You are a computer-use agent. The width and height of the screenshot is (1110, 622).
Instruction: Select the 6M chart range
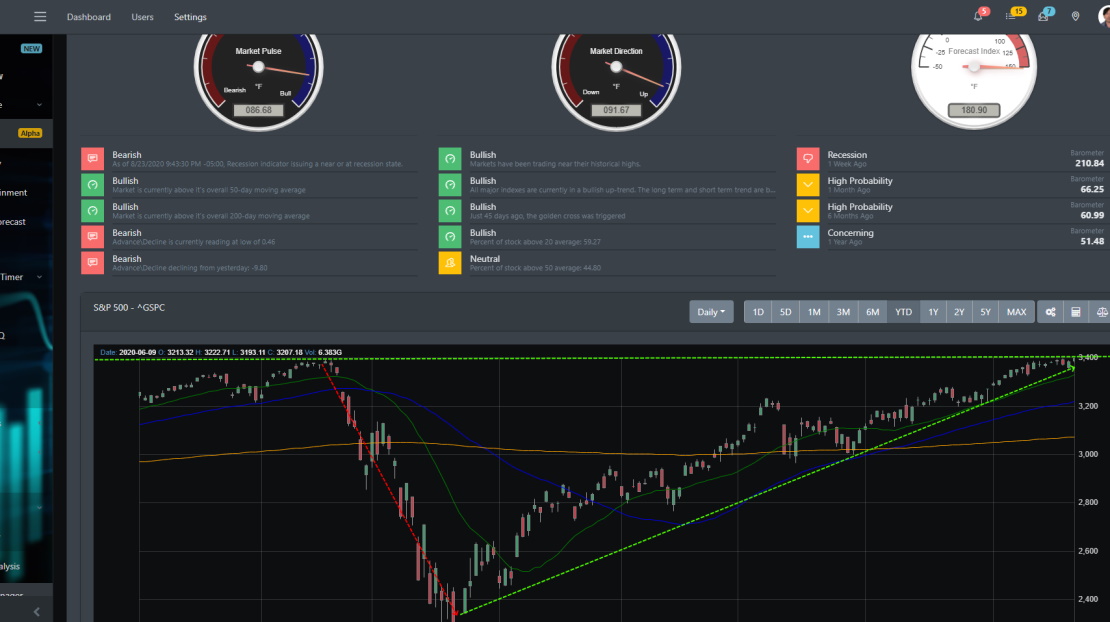pyautogui.click(x=872, y=312)
